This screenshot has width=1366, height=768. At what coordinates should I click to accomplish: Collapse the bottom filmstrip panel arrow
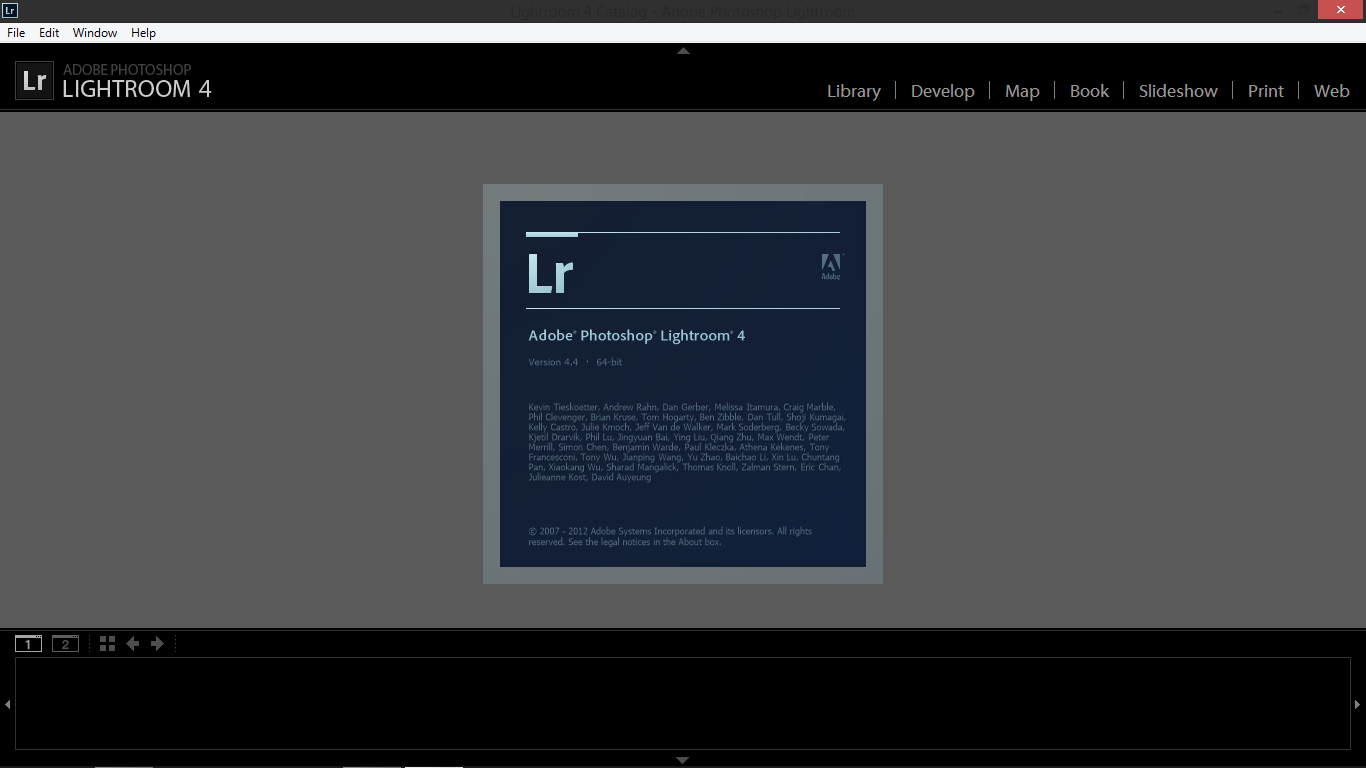tap(683, 760)
